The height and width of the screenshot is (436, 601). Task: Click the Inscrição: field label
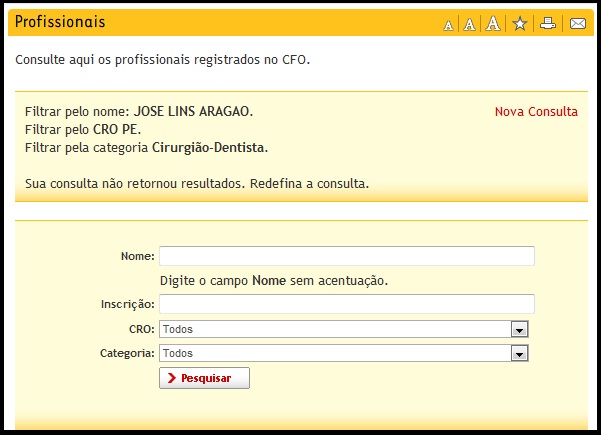coord(127,304)
